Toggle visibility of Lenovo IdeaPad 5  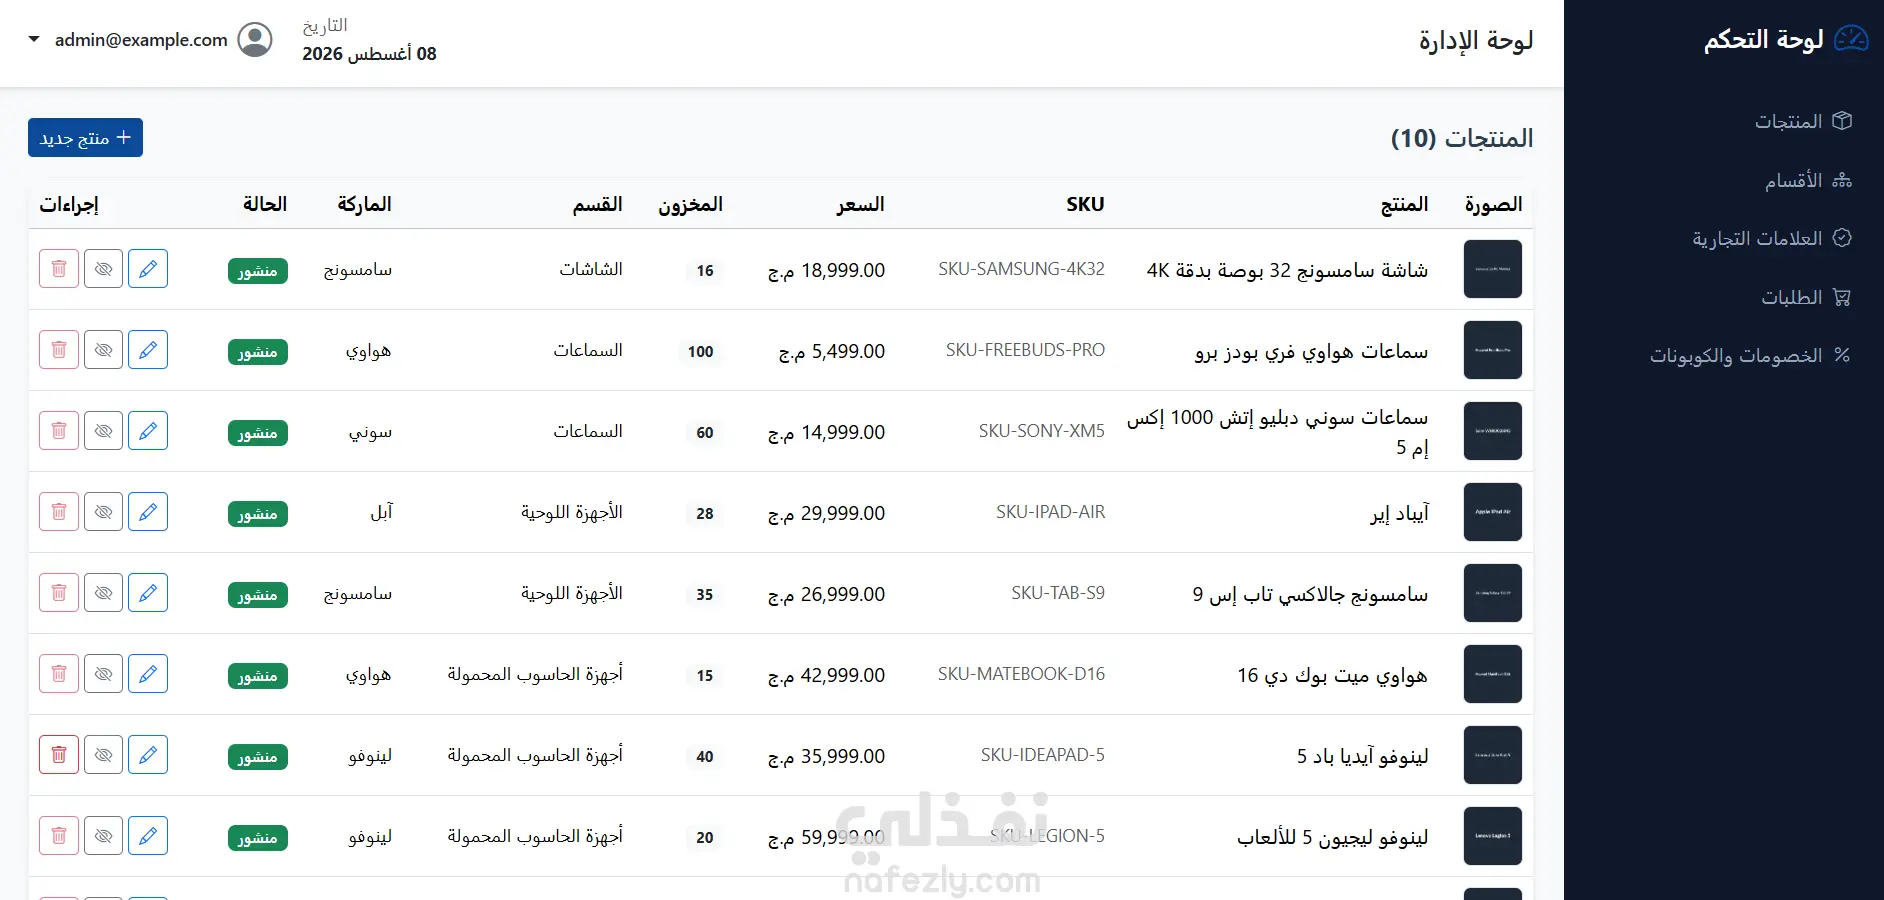pos(104,755)
